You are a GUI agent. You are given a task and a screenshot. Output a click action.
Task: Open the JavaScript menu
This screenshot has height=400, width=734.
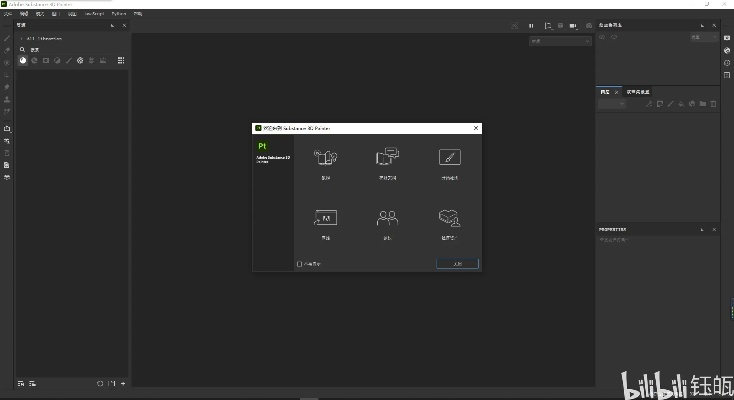tap(94, 14)
